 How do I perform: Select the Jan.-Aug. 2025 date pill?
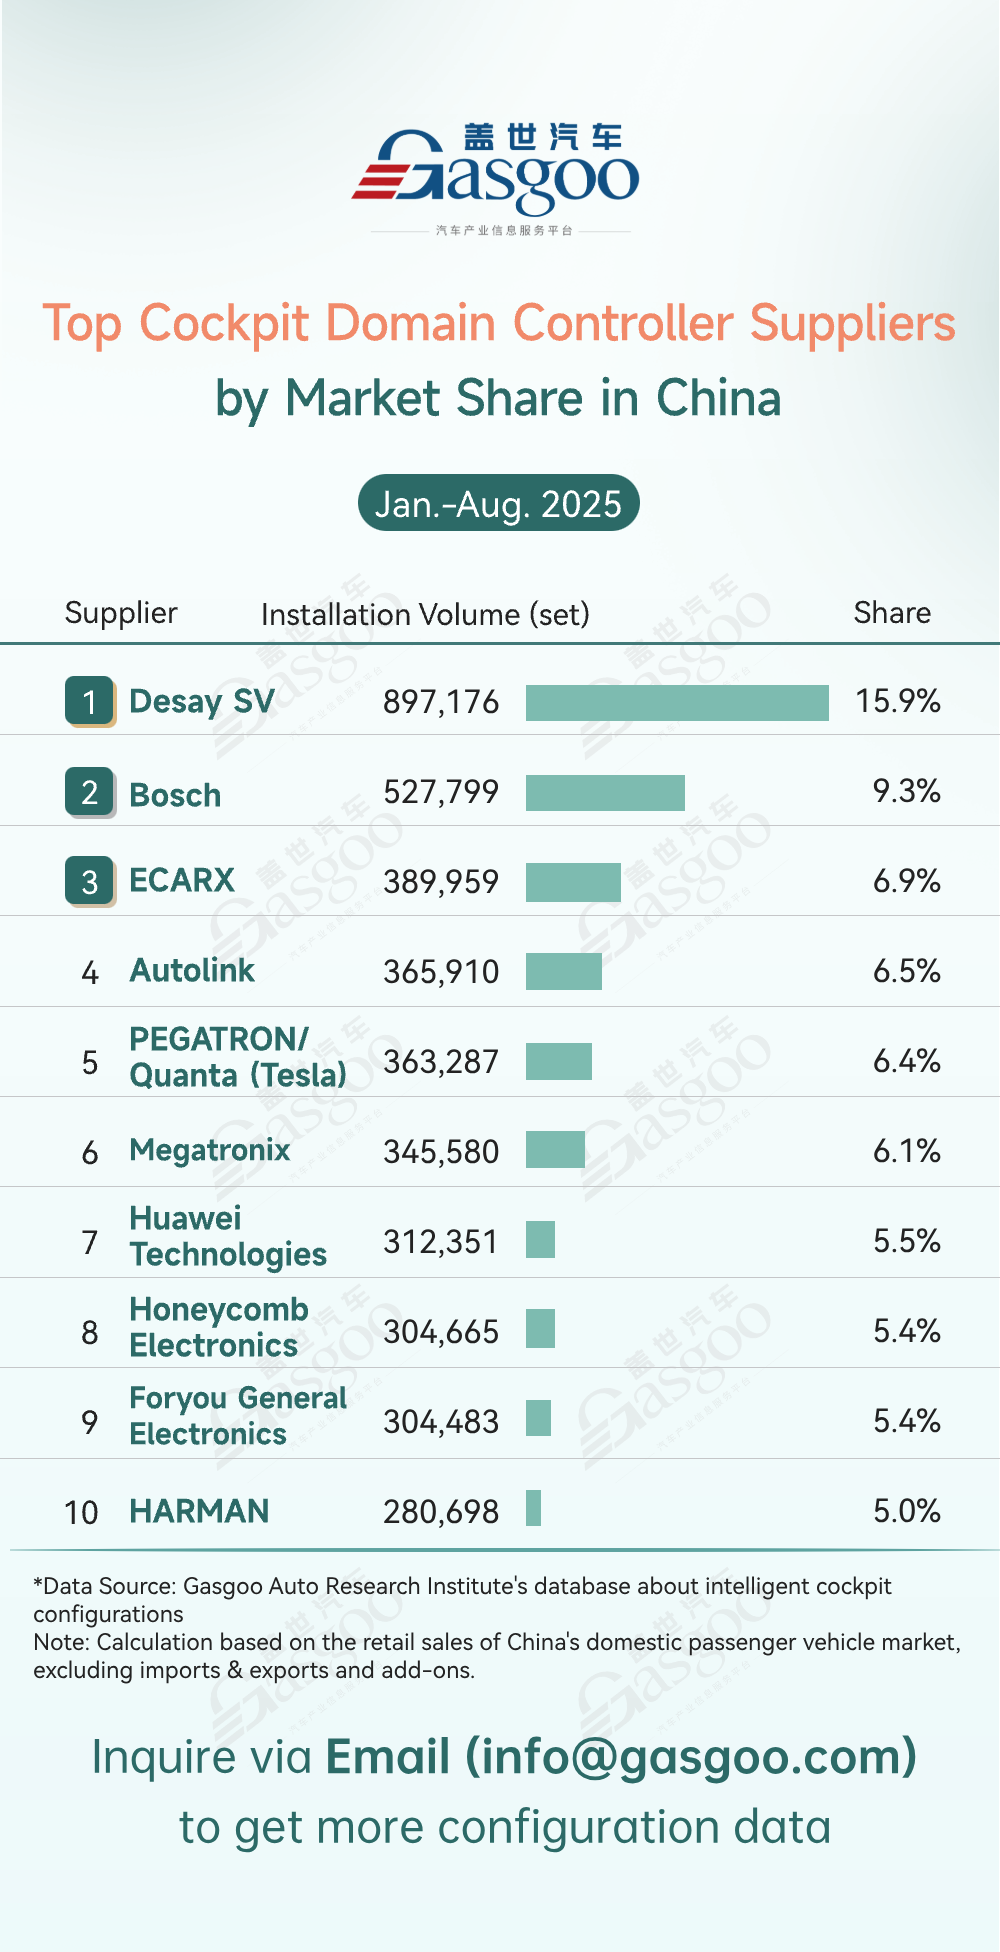pos(498,503)
